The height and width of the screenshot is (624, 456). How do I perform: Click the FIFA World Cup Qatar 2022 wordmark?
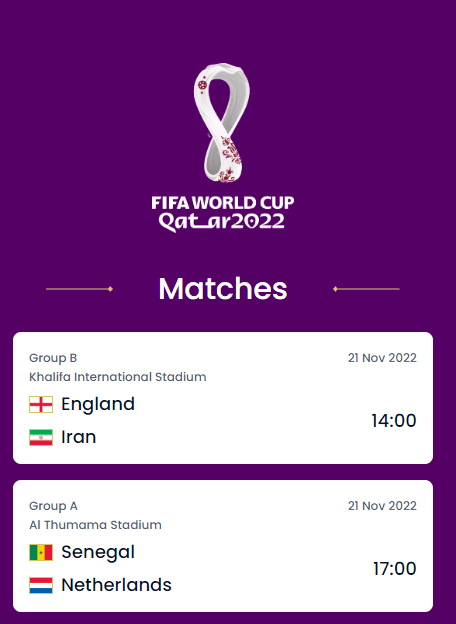[x=223, y=214]
